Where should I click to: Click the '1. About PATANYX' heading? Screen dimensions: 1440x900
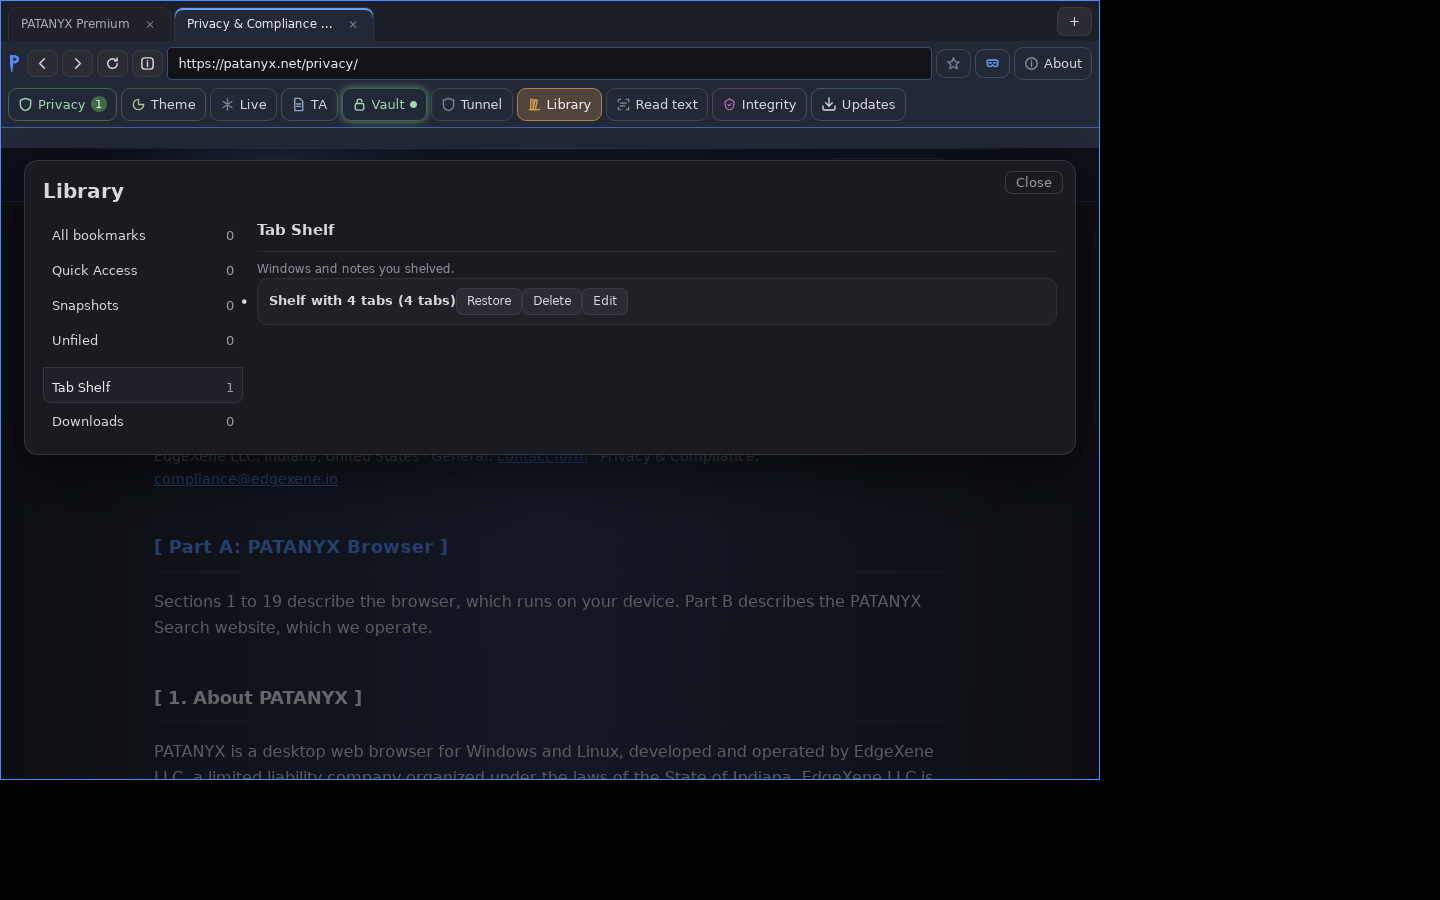[x=258, y=698]
